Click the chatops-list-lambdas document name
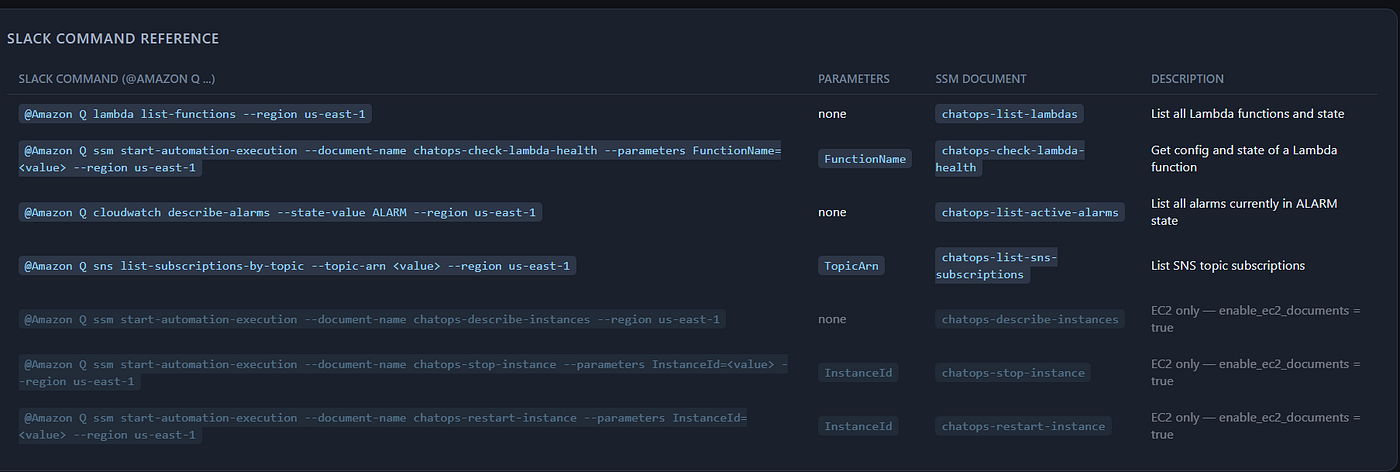 (x=1010, y=114)
